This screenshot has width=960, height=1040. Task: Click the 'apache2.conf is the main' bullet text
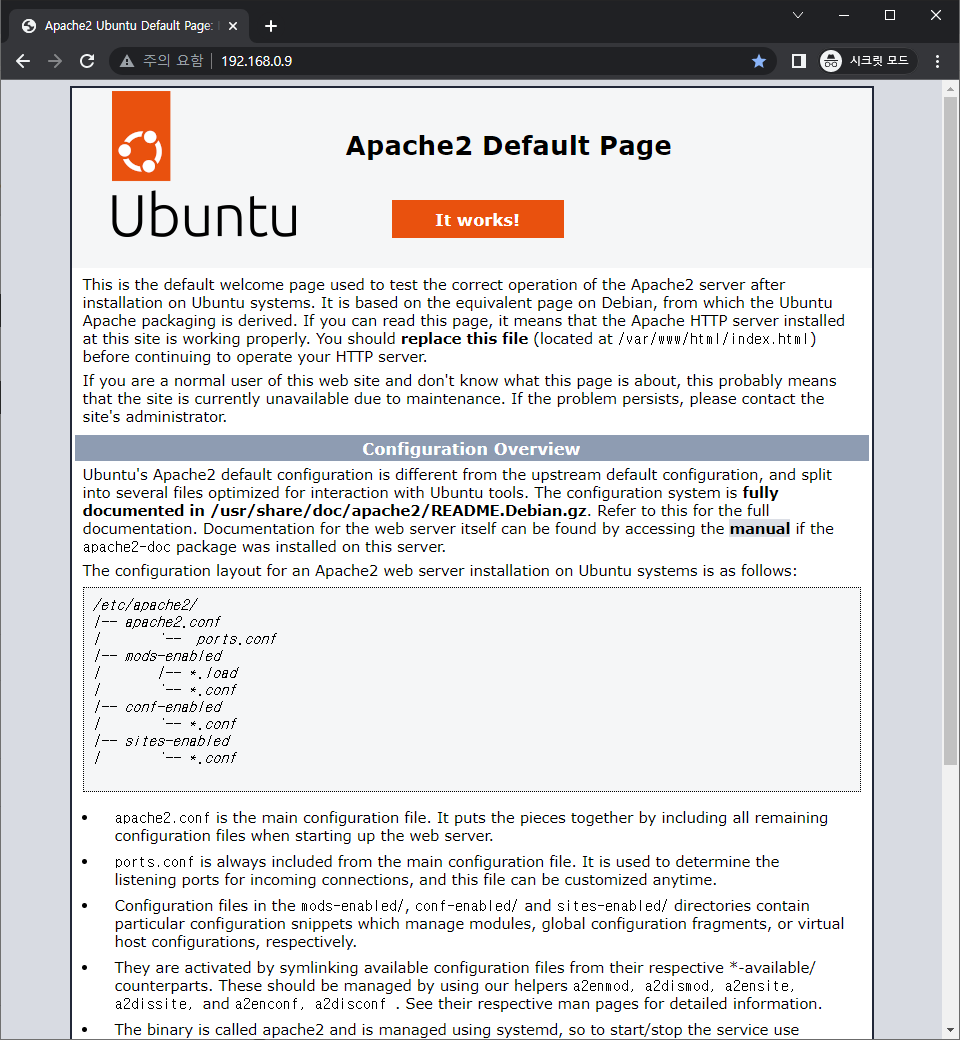(471, 826)
